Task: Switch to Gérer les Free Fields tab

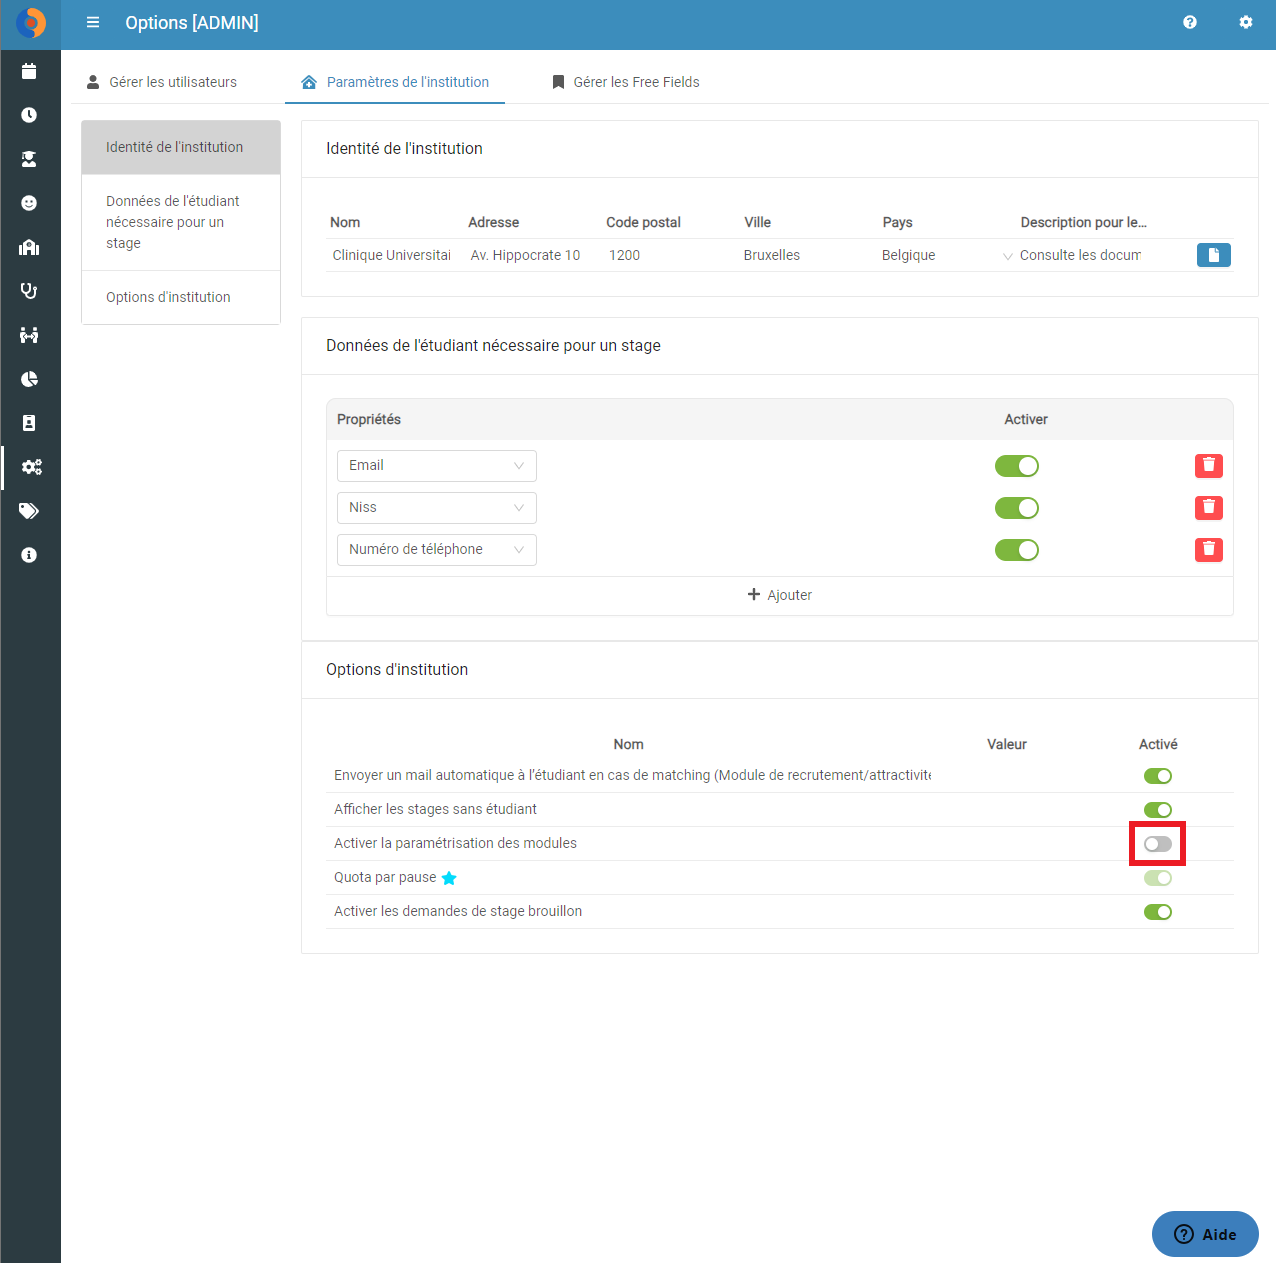Action: (626, 82)
